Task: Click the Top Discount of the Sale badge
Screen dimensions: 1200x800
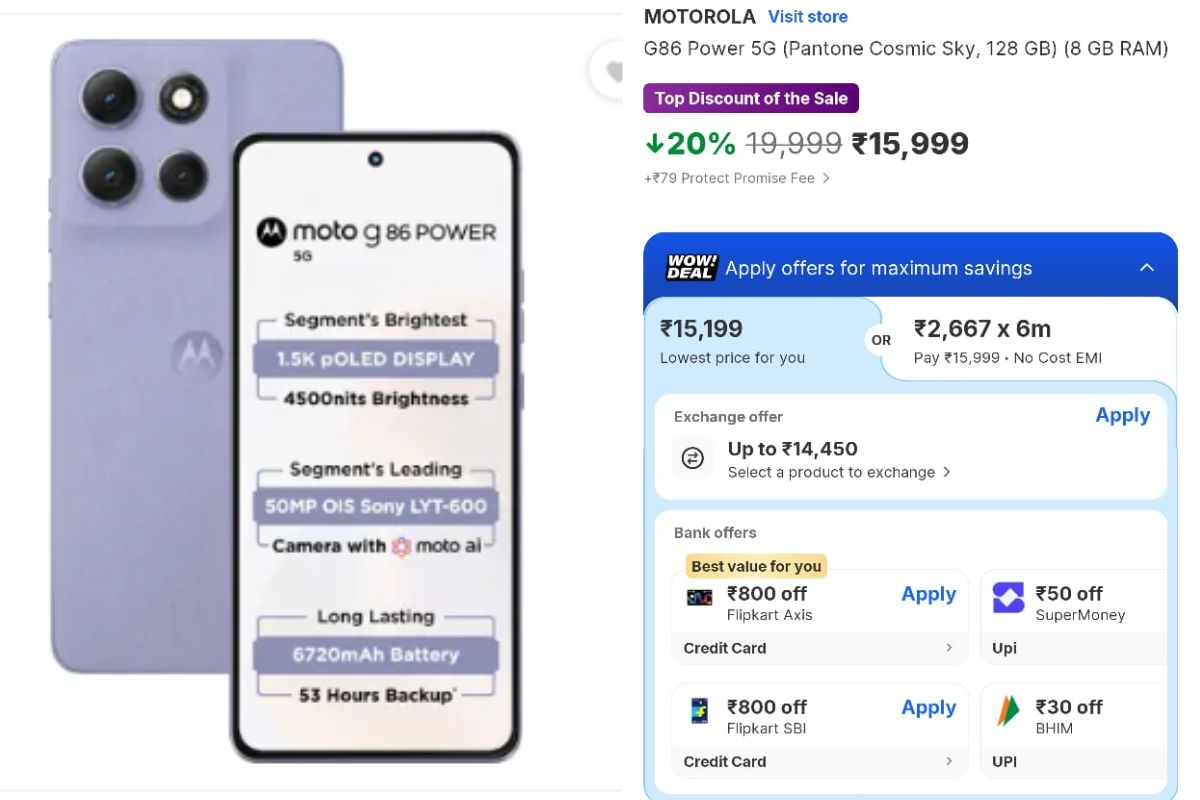Action: click(751, 98)
